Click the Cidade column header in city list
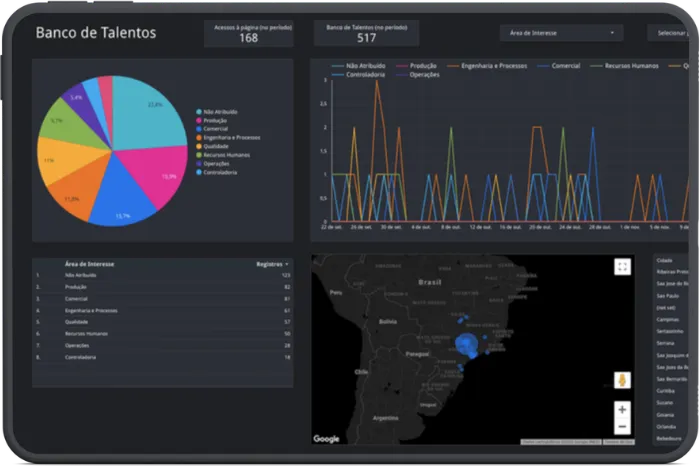This screenshot has height=466, width=700. (664, 260)
